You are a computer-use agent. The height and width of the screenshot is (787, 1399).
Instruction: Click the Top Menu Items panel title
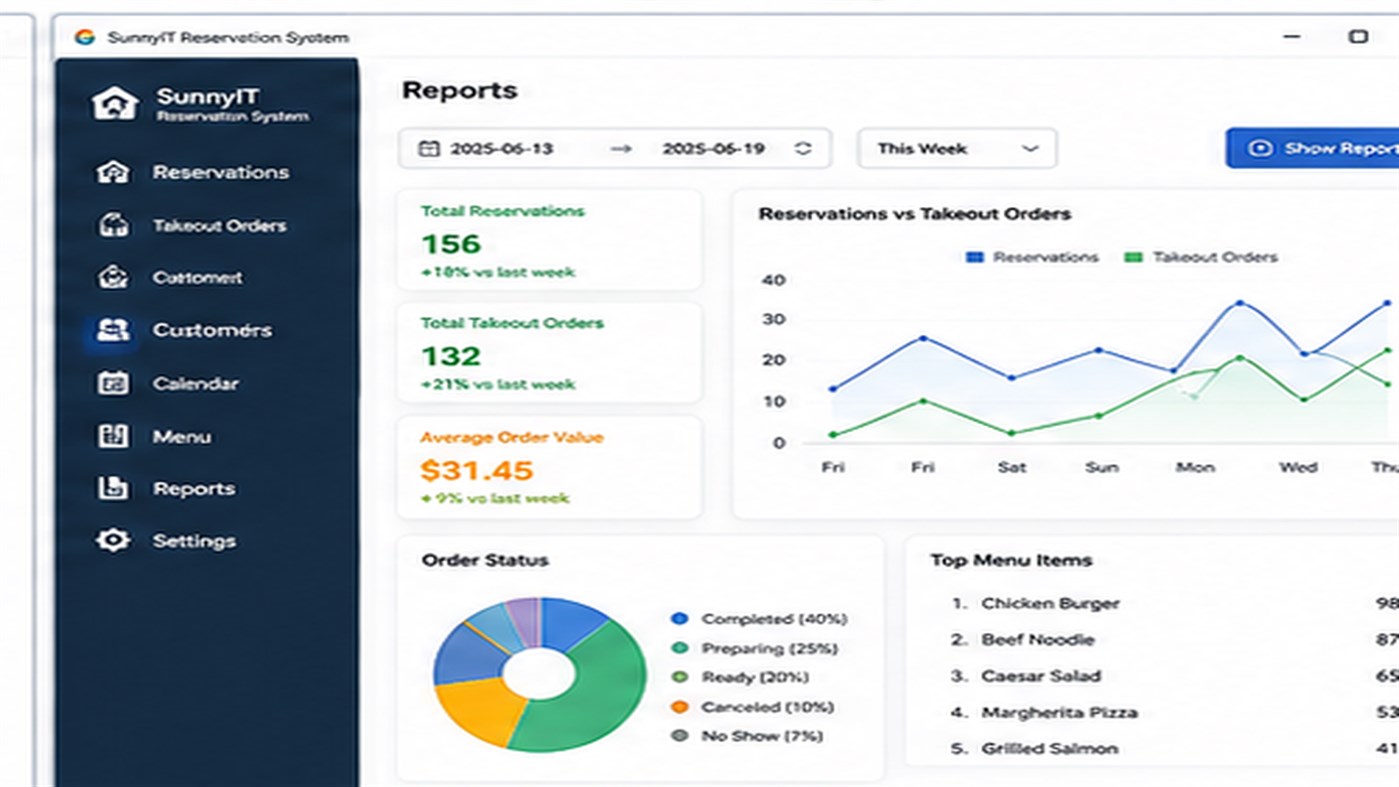(1011, 560)
